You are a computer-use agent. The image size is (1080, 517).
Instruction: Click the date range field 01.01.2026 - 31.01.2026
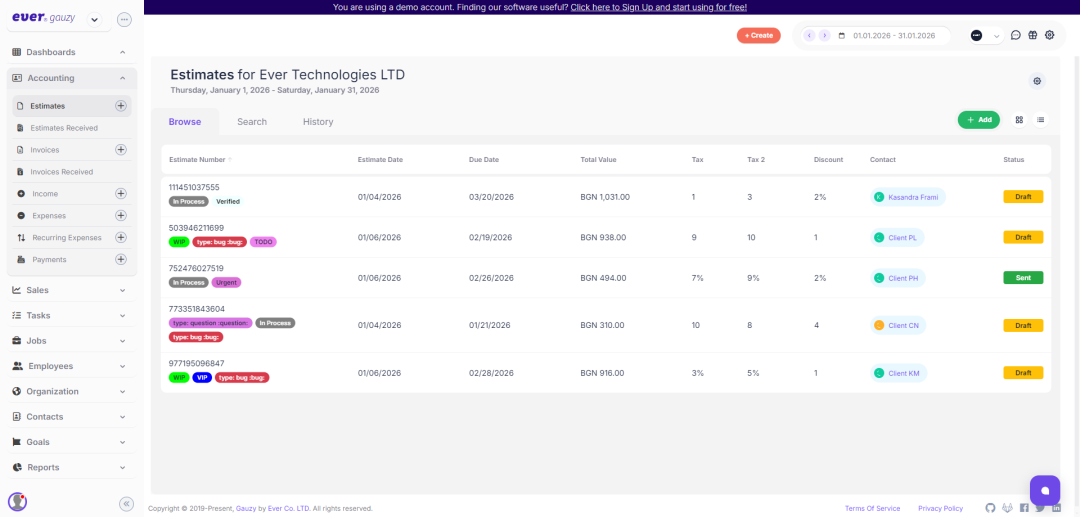tap(893, 36)
